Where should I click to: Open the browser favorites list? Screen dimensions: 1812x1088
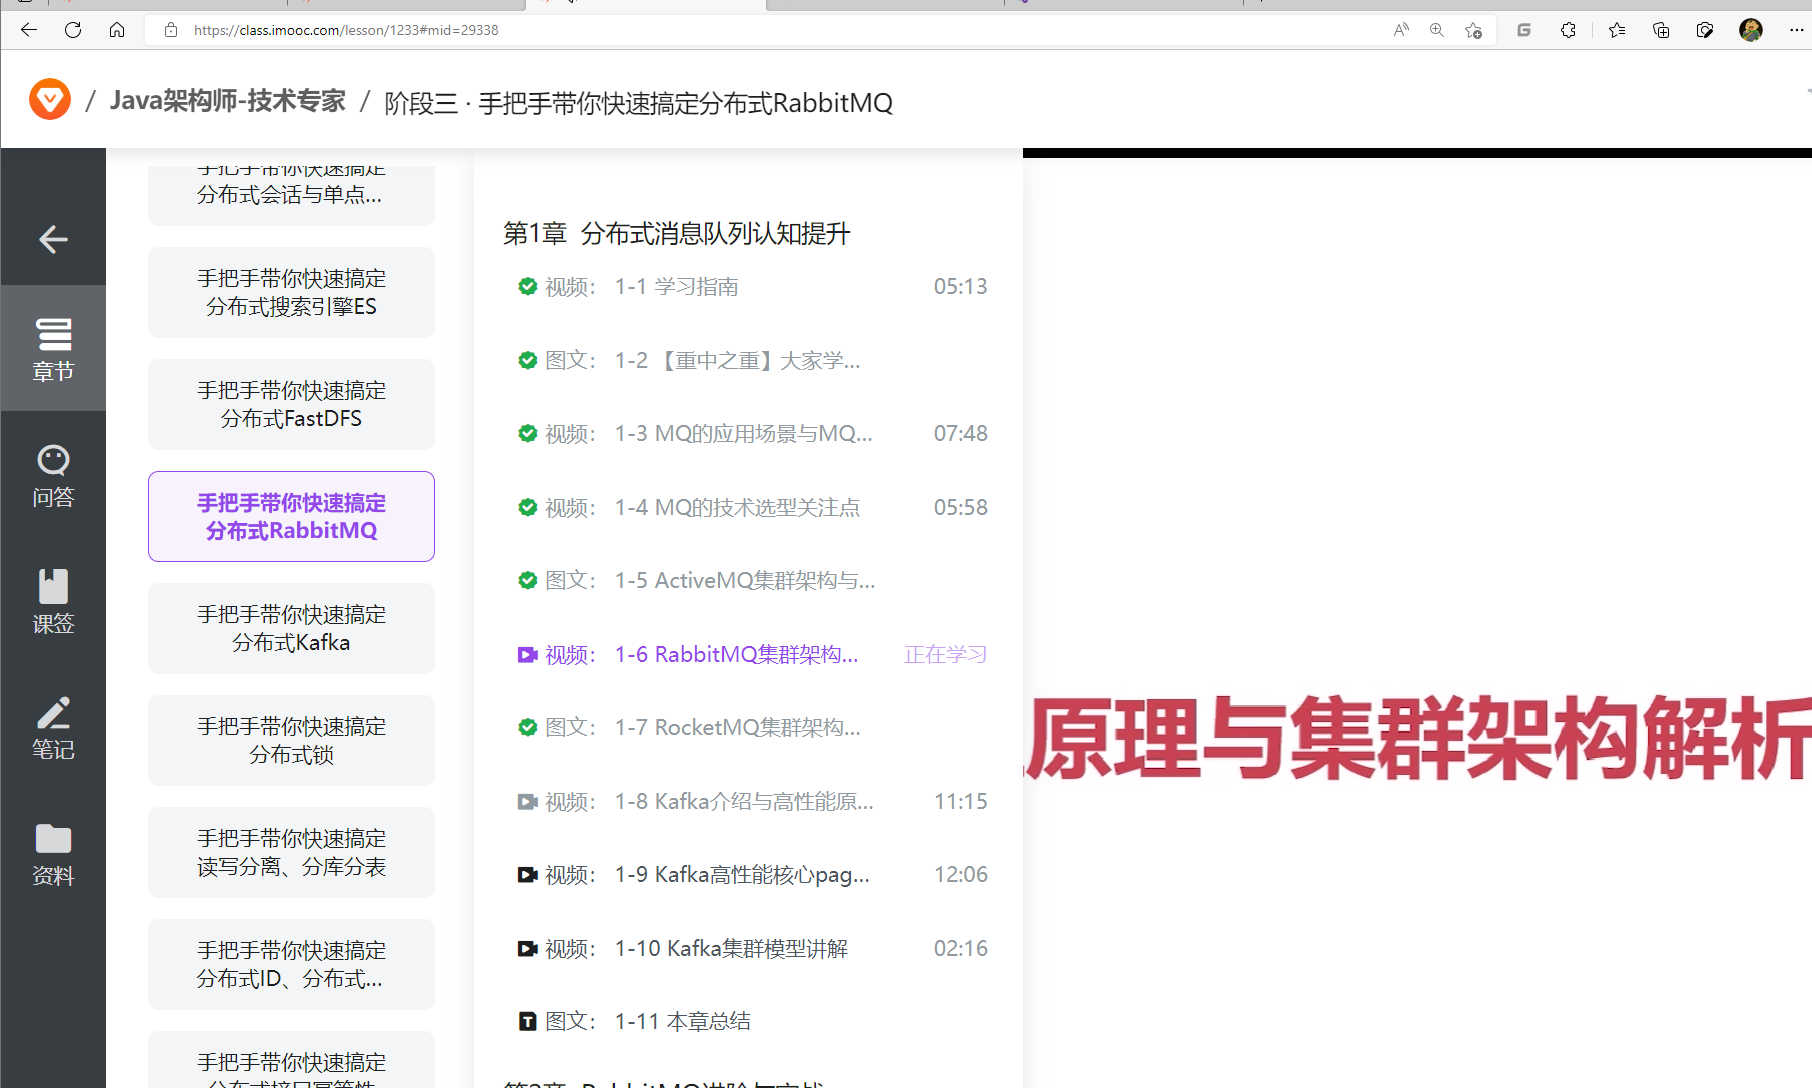1616,30
